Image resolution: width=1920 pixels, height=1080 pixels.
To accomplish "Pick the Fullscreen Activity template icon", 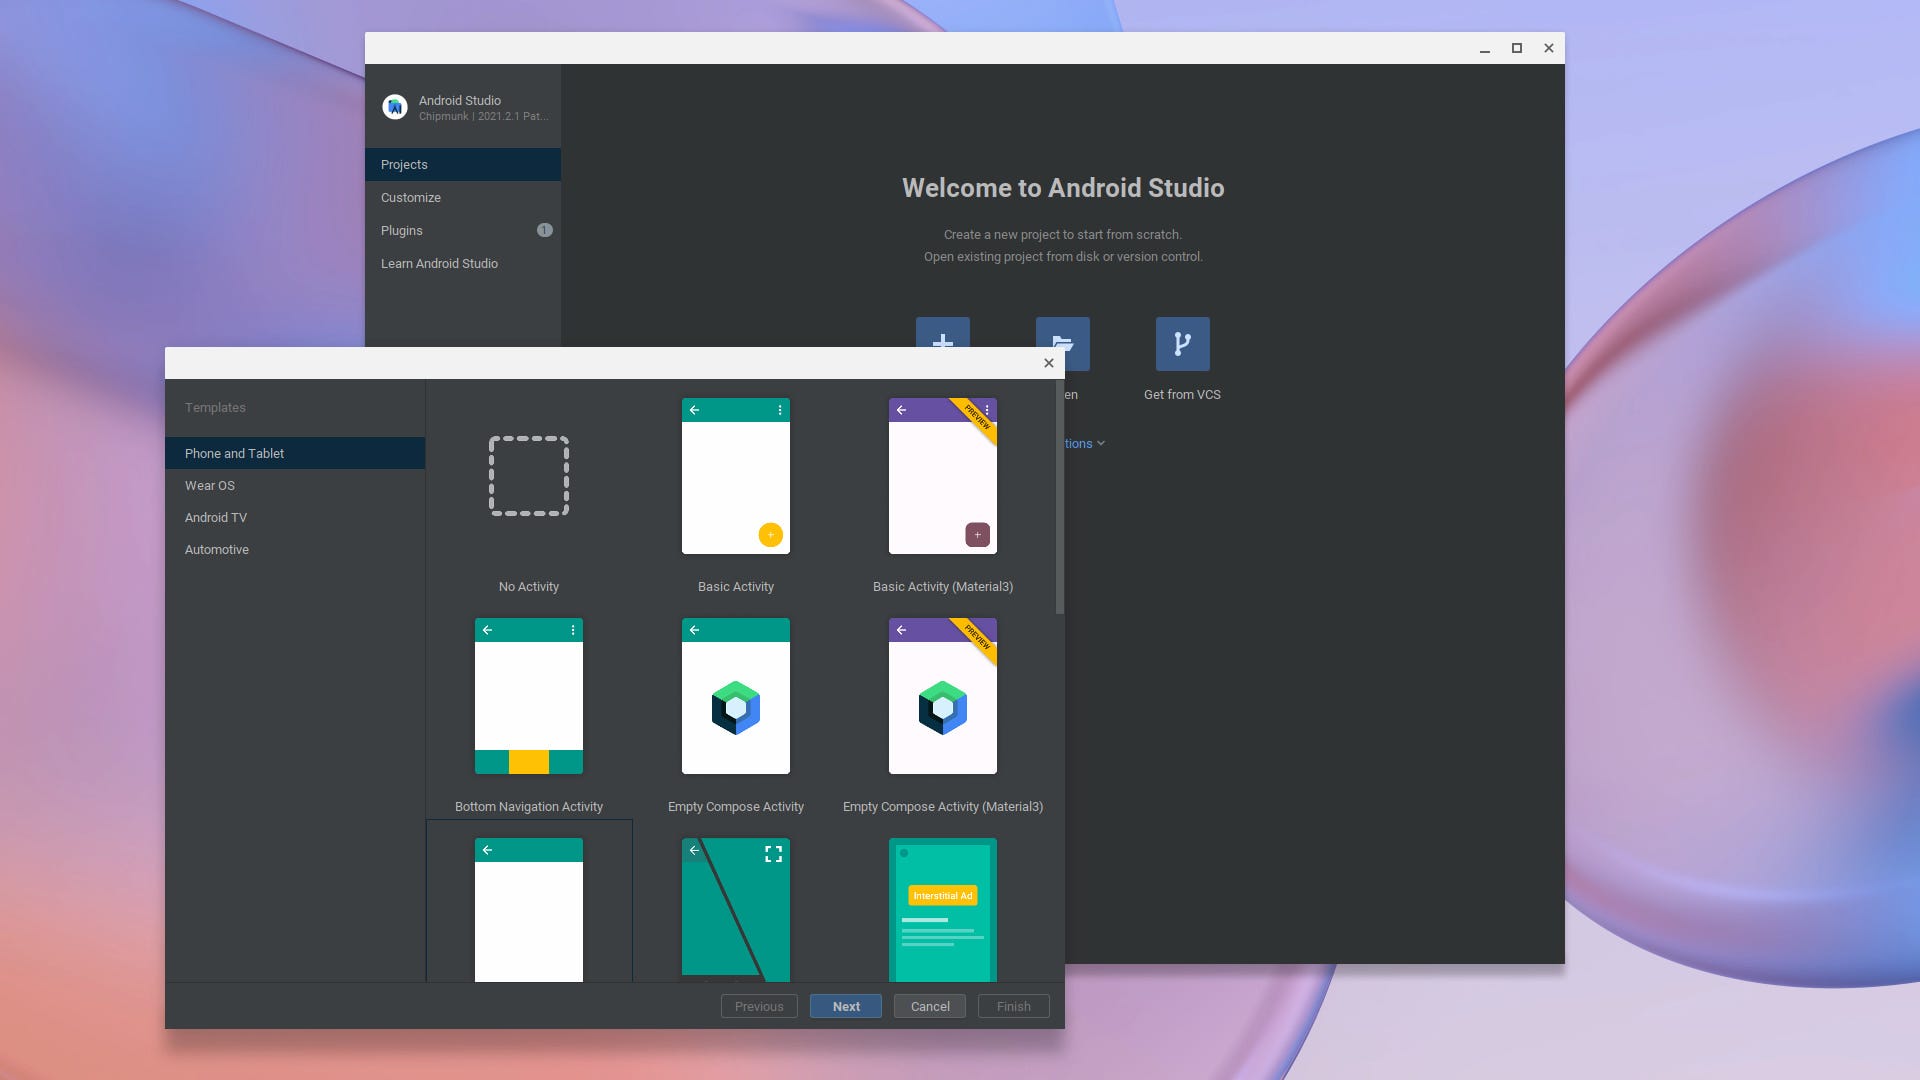I will pos(736,908).
